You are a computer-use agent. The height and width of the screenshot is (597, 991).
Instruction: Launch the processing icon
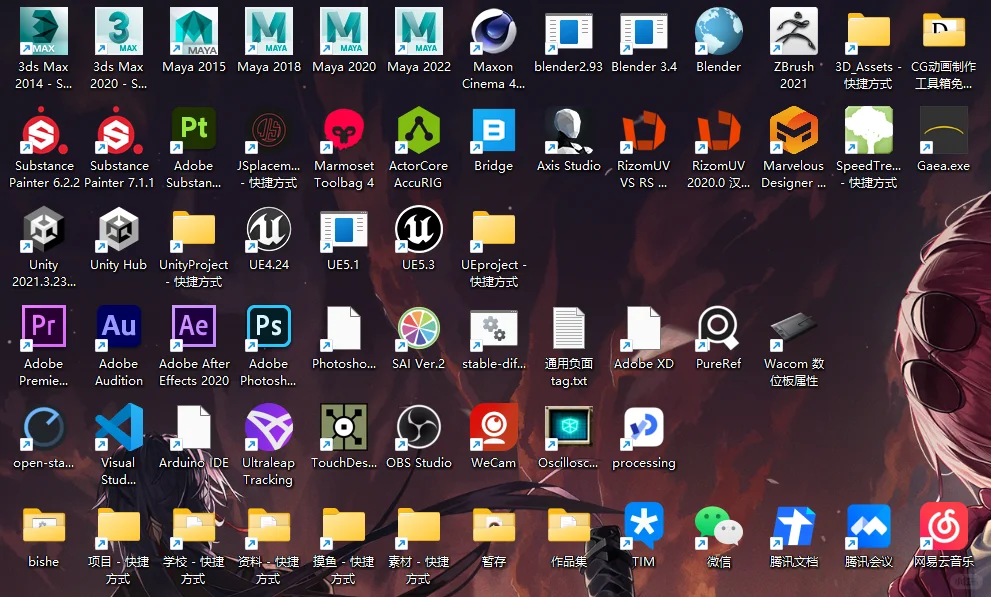point(644,427)
